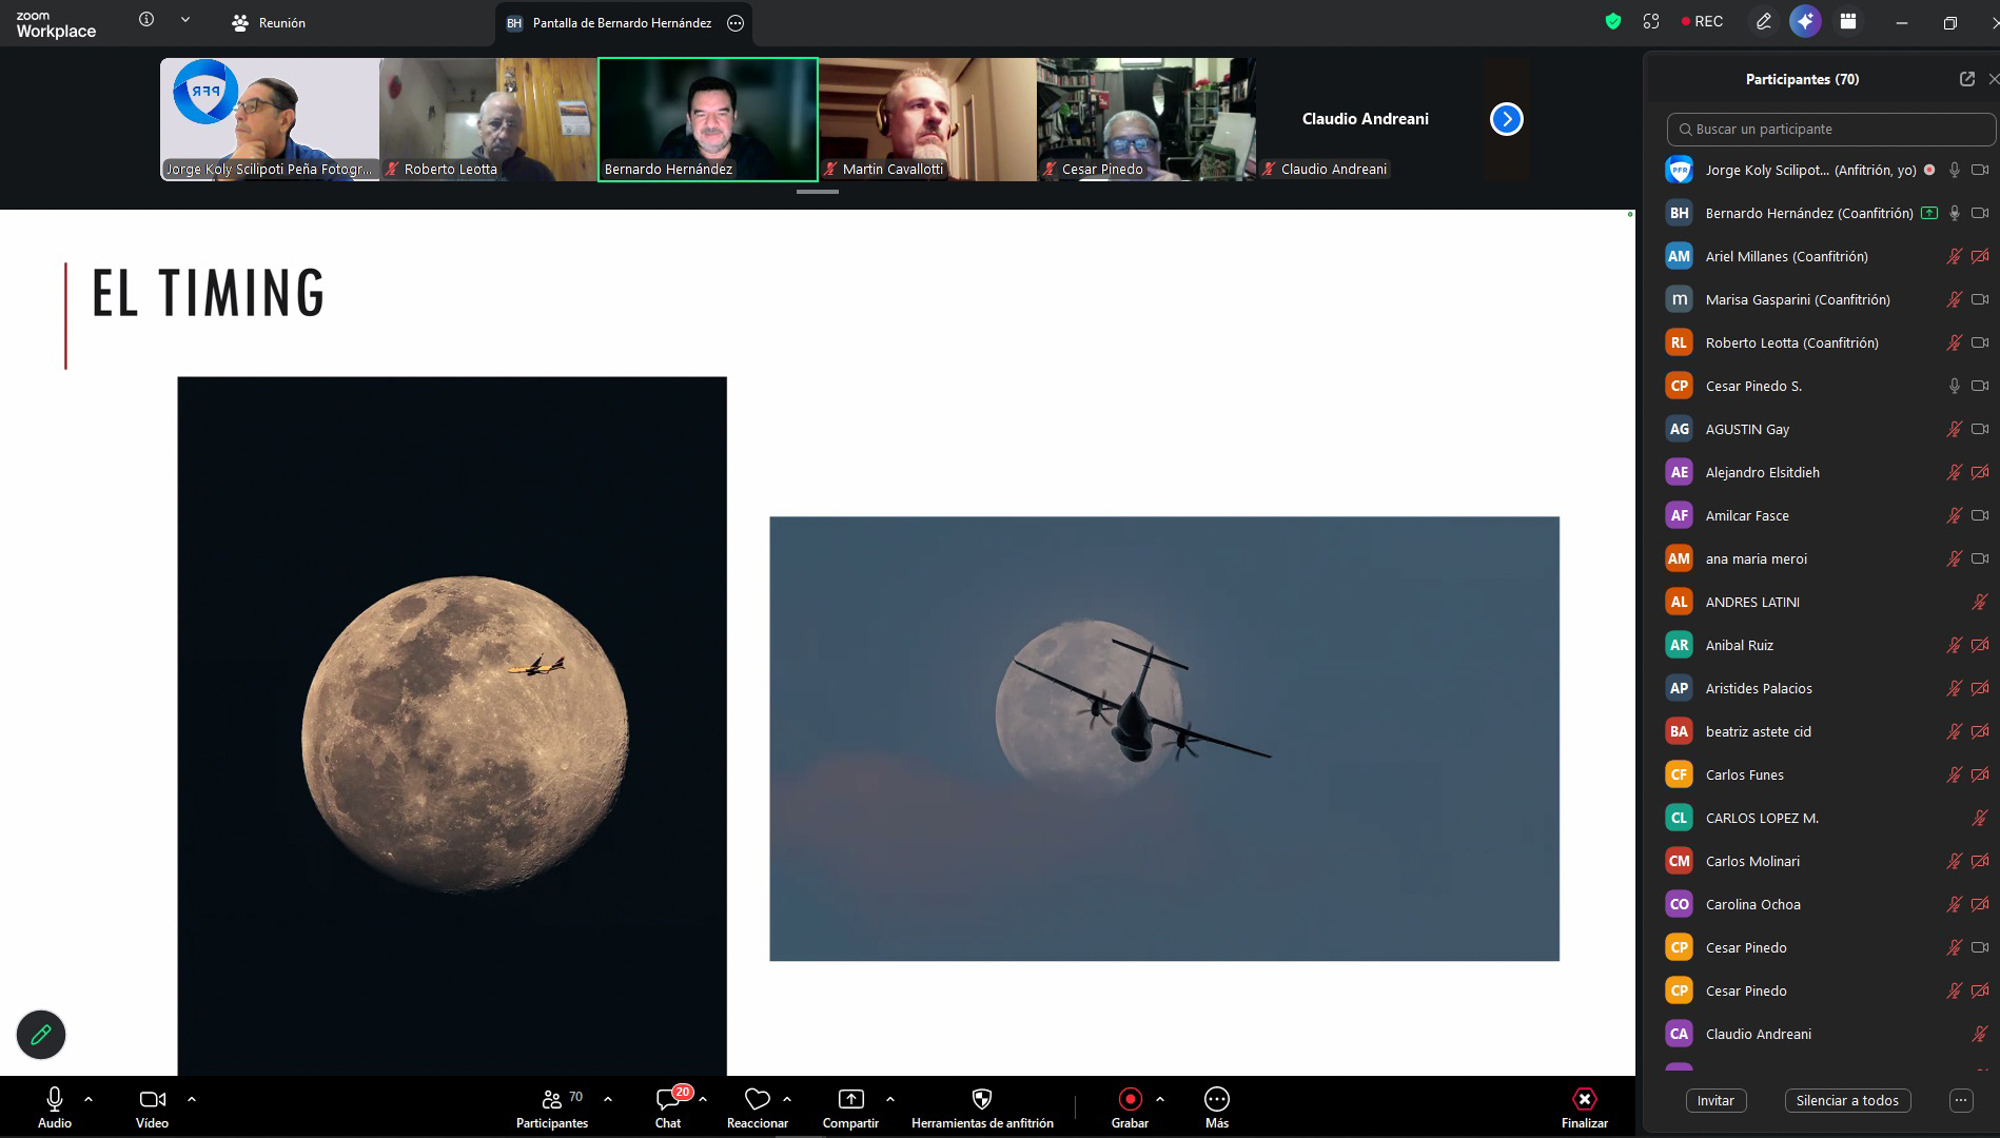Viewport: 2000px width, 1138px height.
Task: Open meeting info icon in title bar
Action: point(146,20)
